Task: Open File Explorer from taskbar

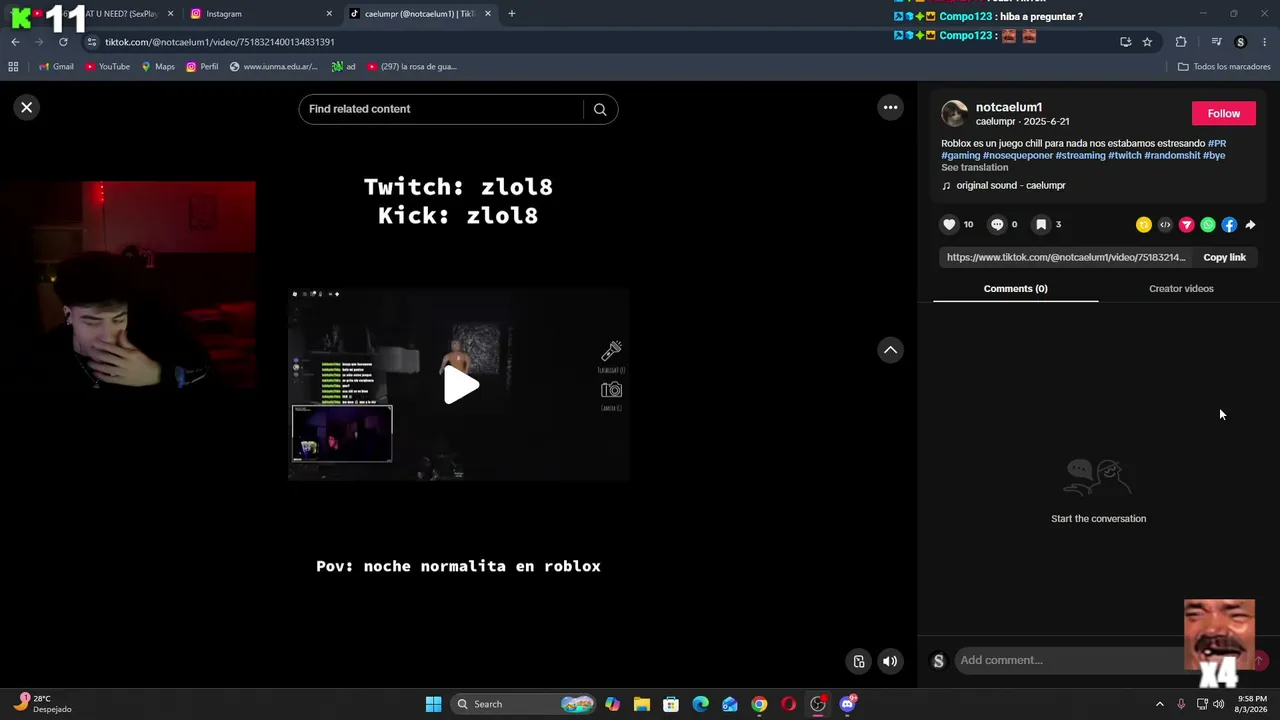Action: [642, 704]
